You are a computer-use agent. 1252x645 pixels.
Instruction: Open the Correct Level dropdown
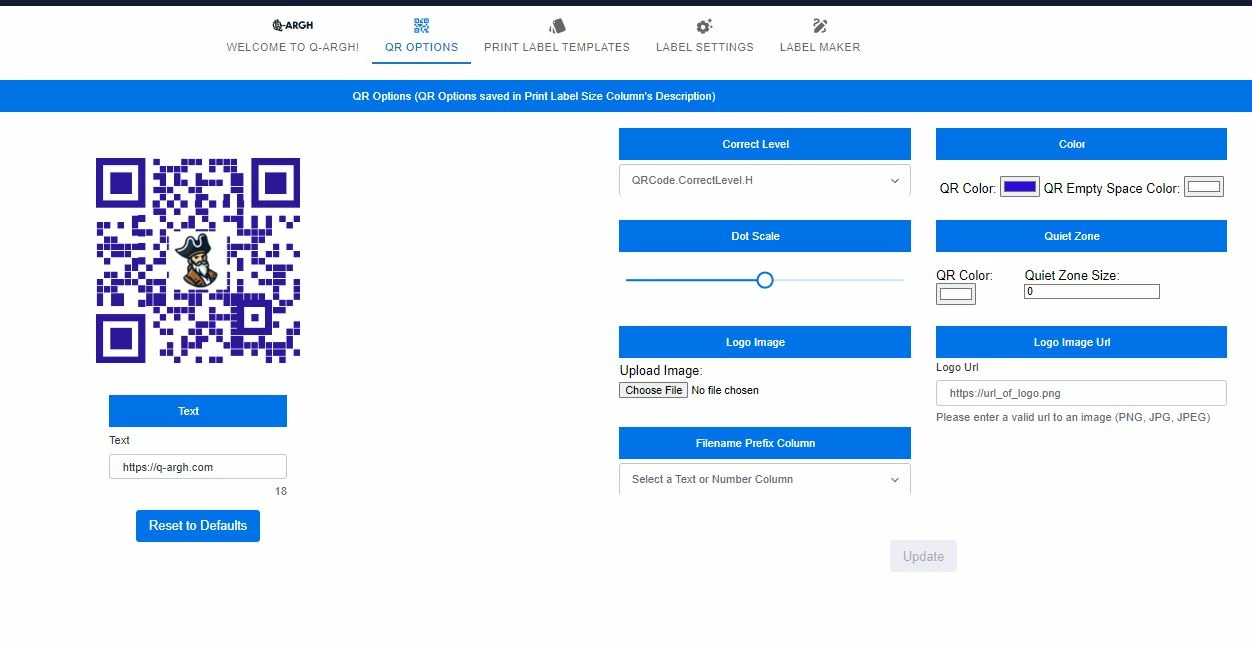pyautogui.click(x=765, y=180)
